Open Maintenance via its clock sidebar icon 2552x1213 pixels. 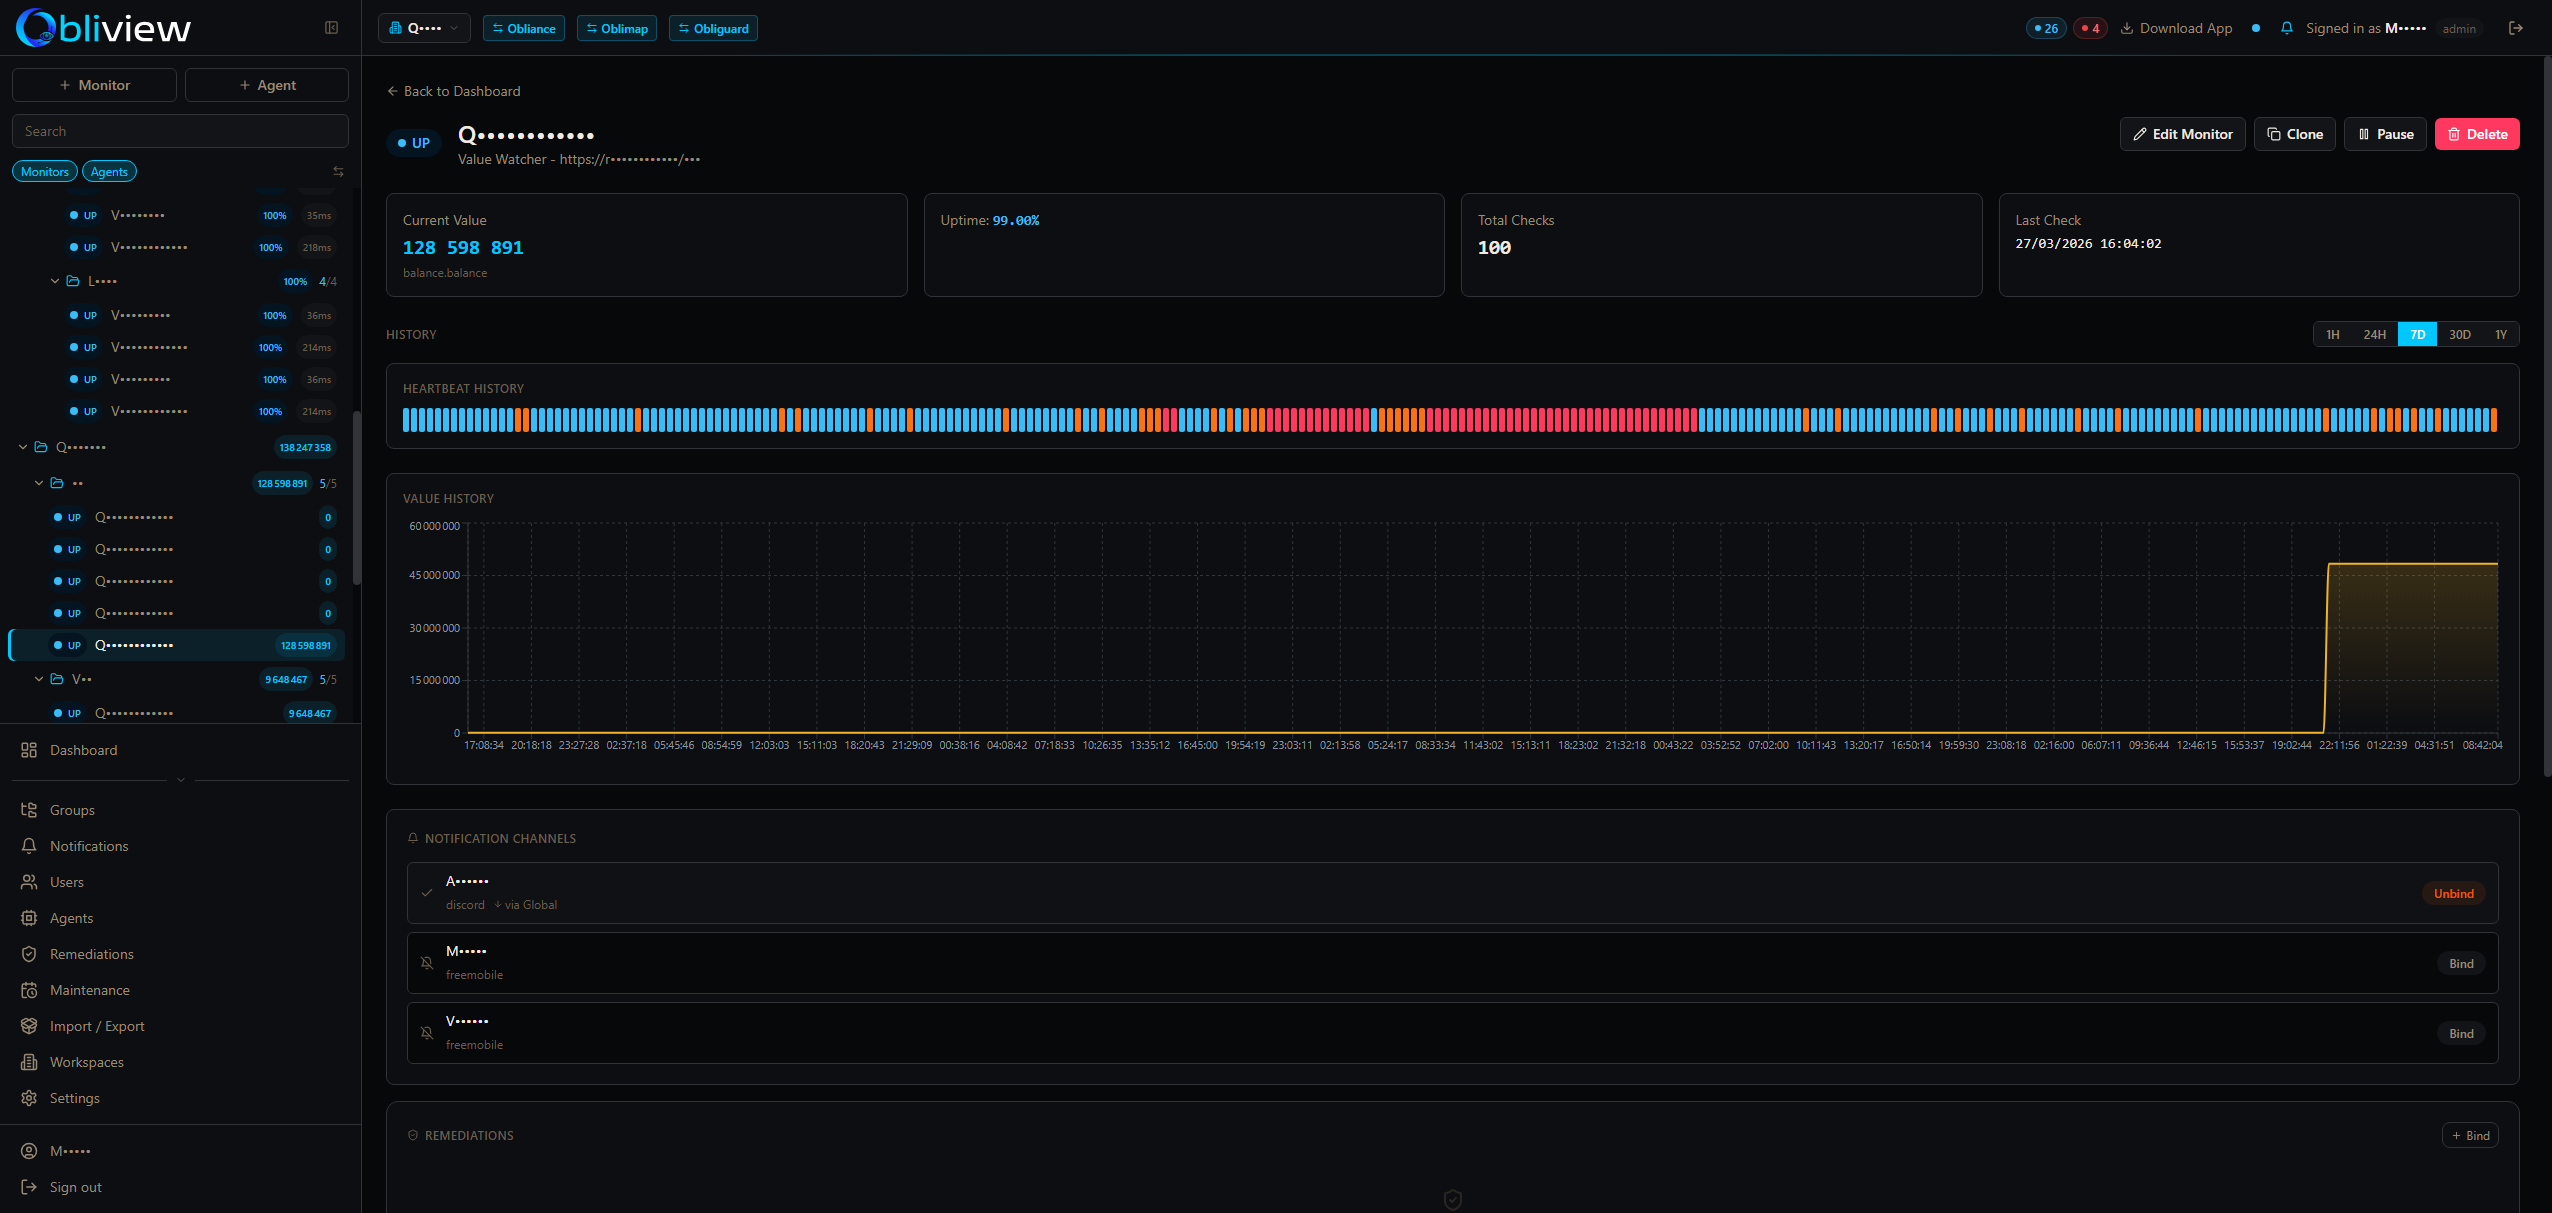pos(30,990)
